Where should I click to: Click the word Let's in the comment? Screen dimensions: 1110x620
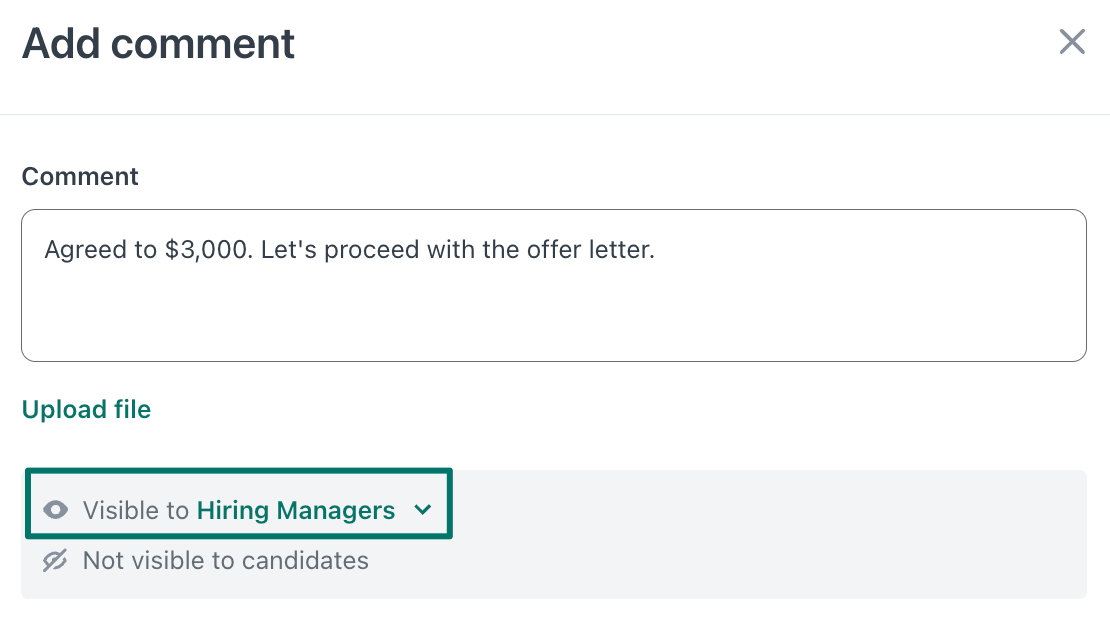[x=289, y=250]
